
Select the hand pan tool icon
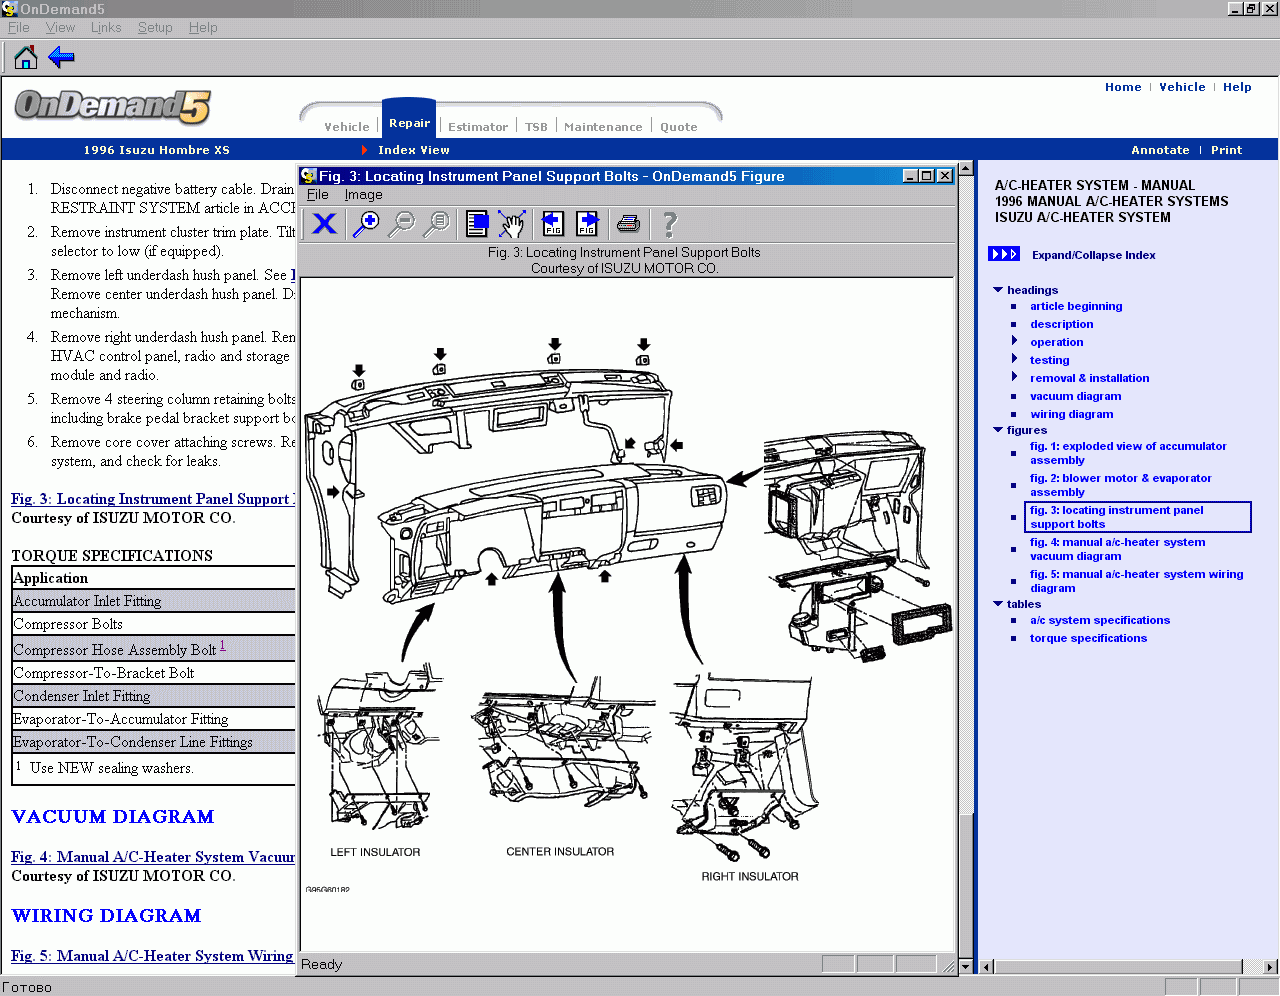point(511,223)
